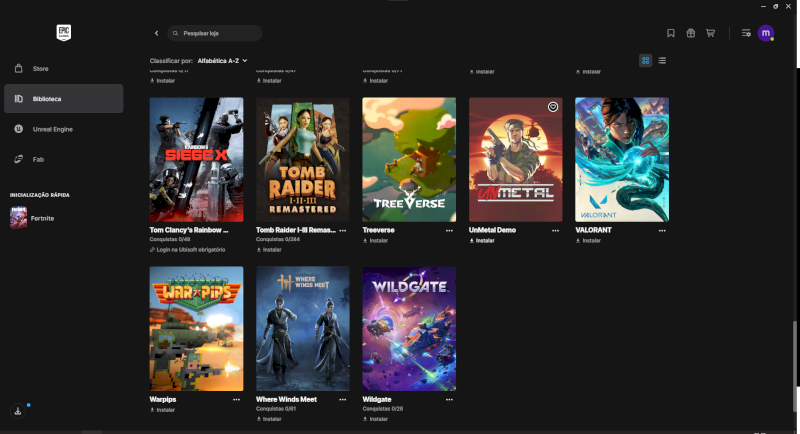Open Tom Clancy's Rainbow Six Siege X cover
This screenshot has height=434, width=800.
coord(196,160)
